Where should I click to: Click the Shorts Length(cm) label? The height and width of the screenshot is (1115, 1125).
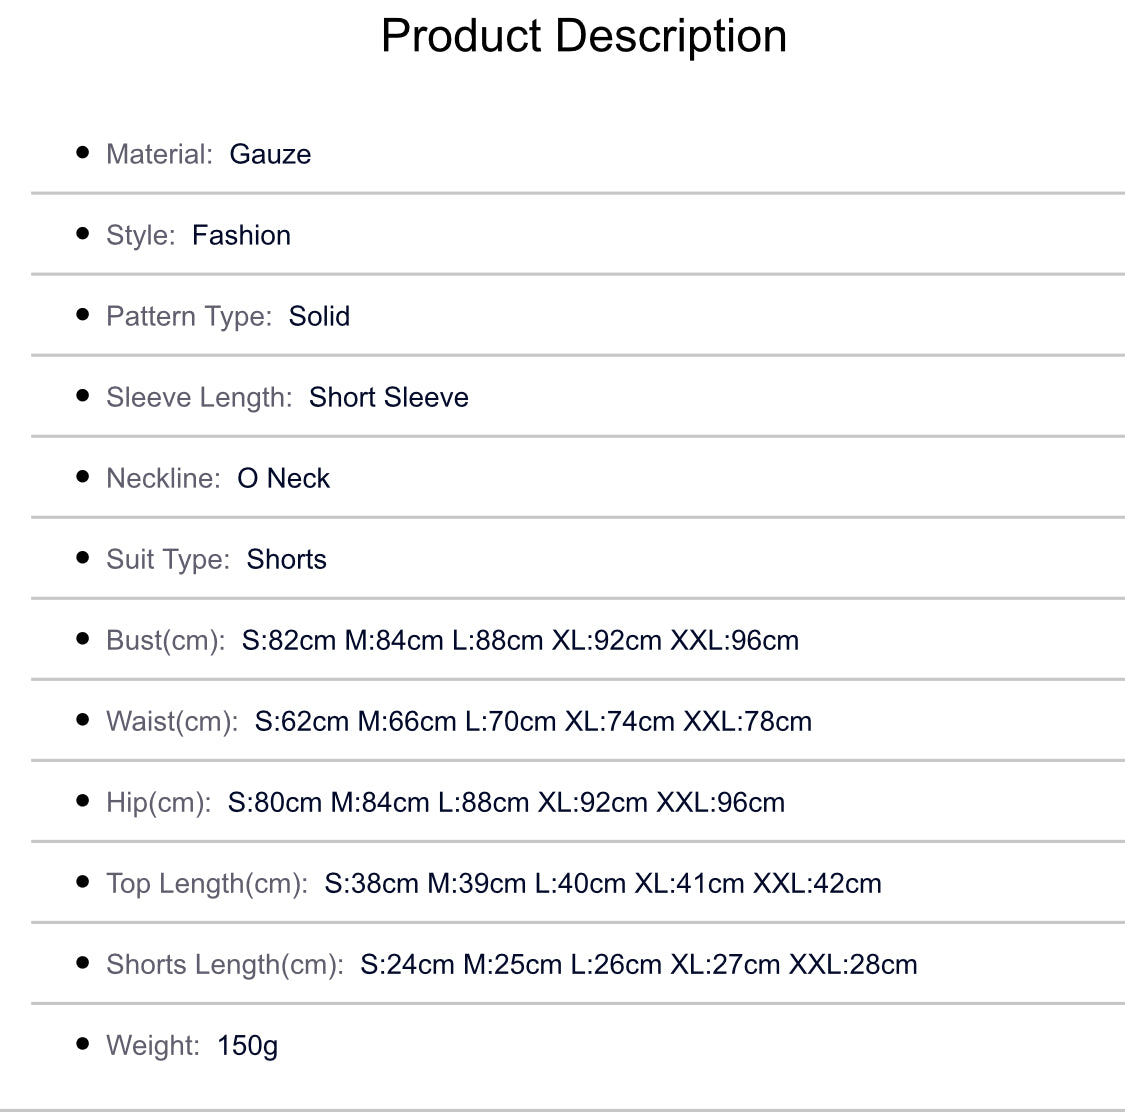[x=224, y=964]
